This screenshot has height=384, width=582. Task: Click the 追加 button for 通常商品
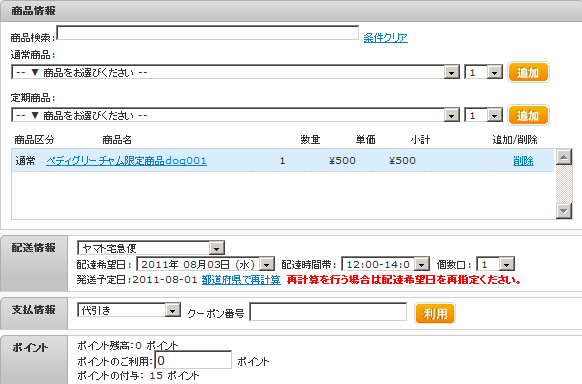[x=528, y=72]
